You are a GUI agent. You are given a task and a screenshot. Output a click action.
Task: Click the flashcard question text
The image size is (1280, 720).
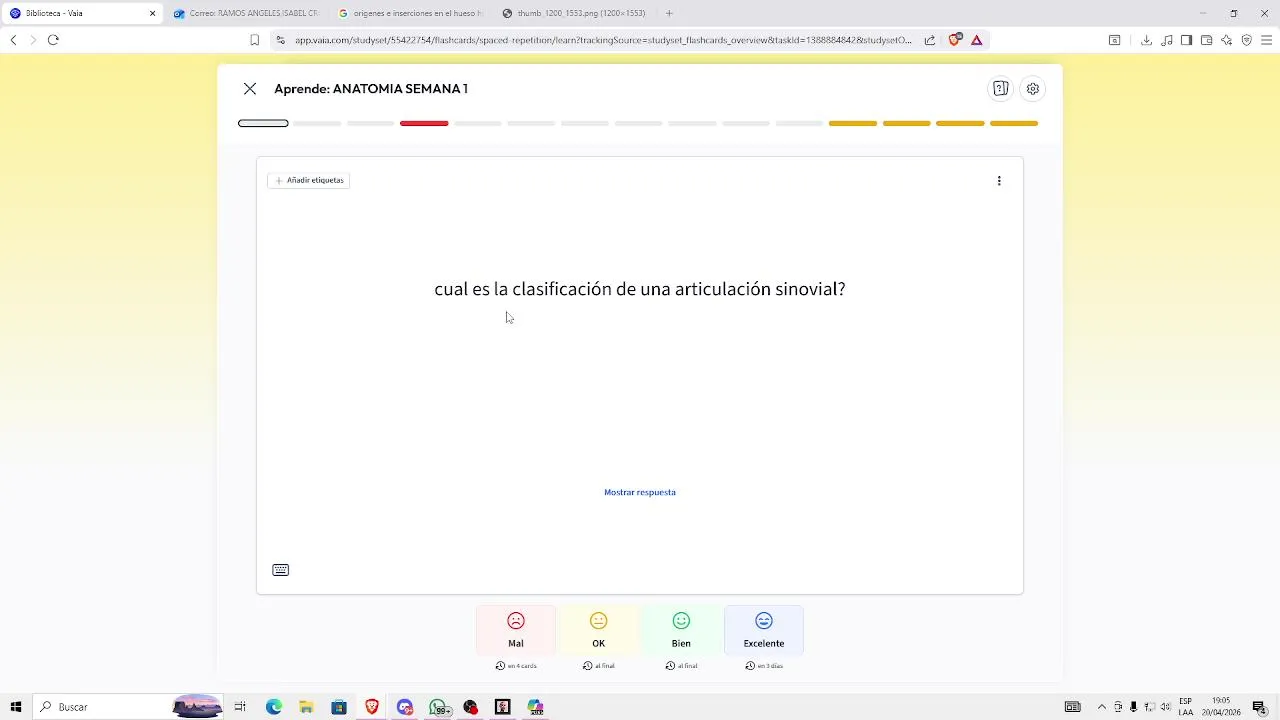click(640, 289)
